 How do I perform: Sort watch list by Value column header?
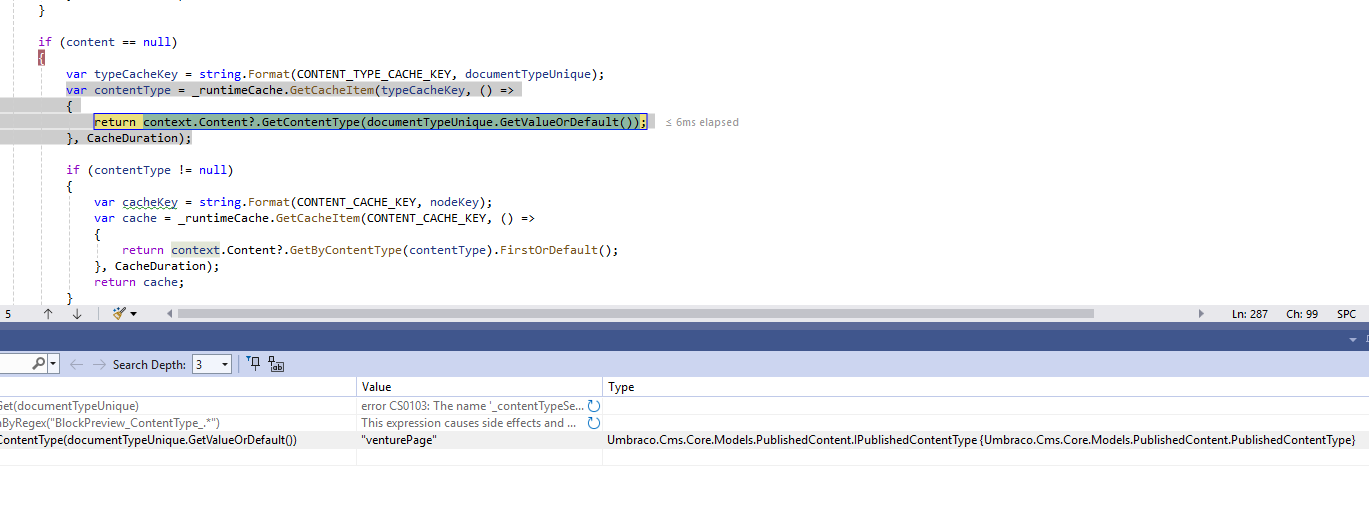click(x=480, y=386)
